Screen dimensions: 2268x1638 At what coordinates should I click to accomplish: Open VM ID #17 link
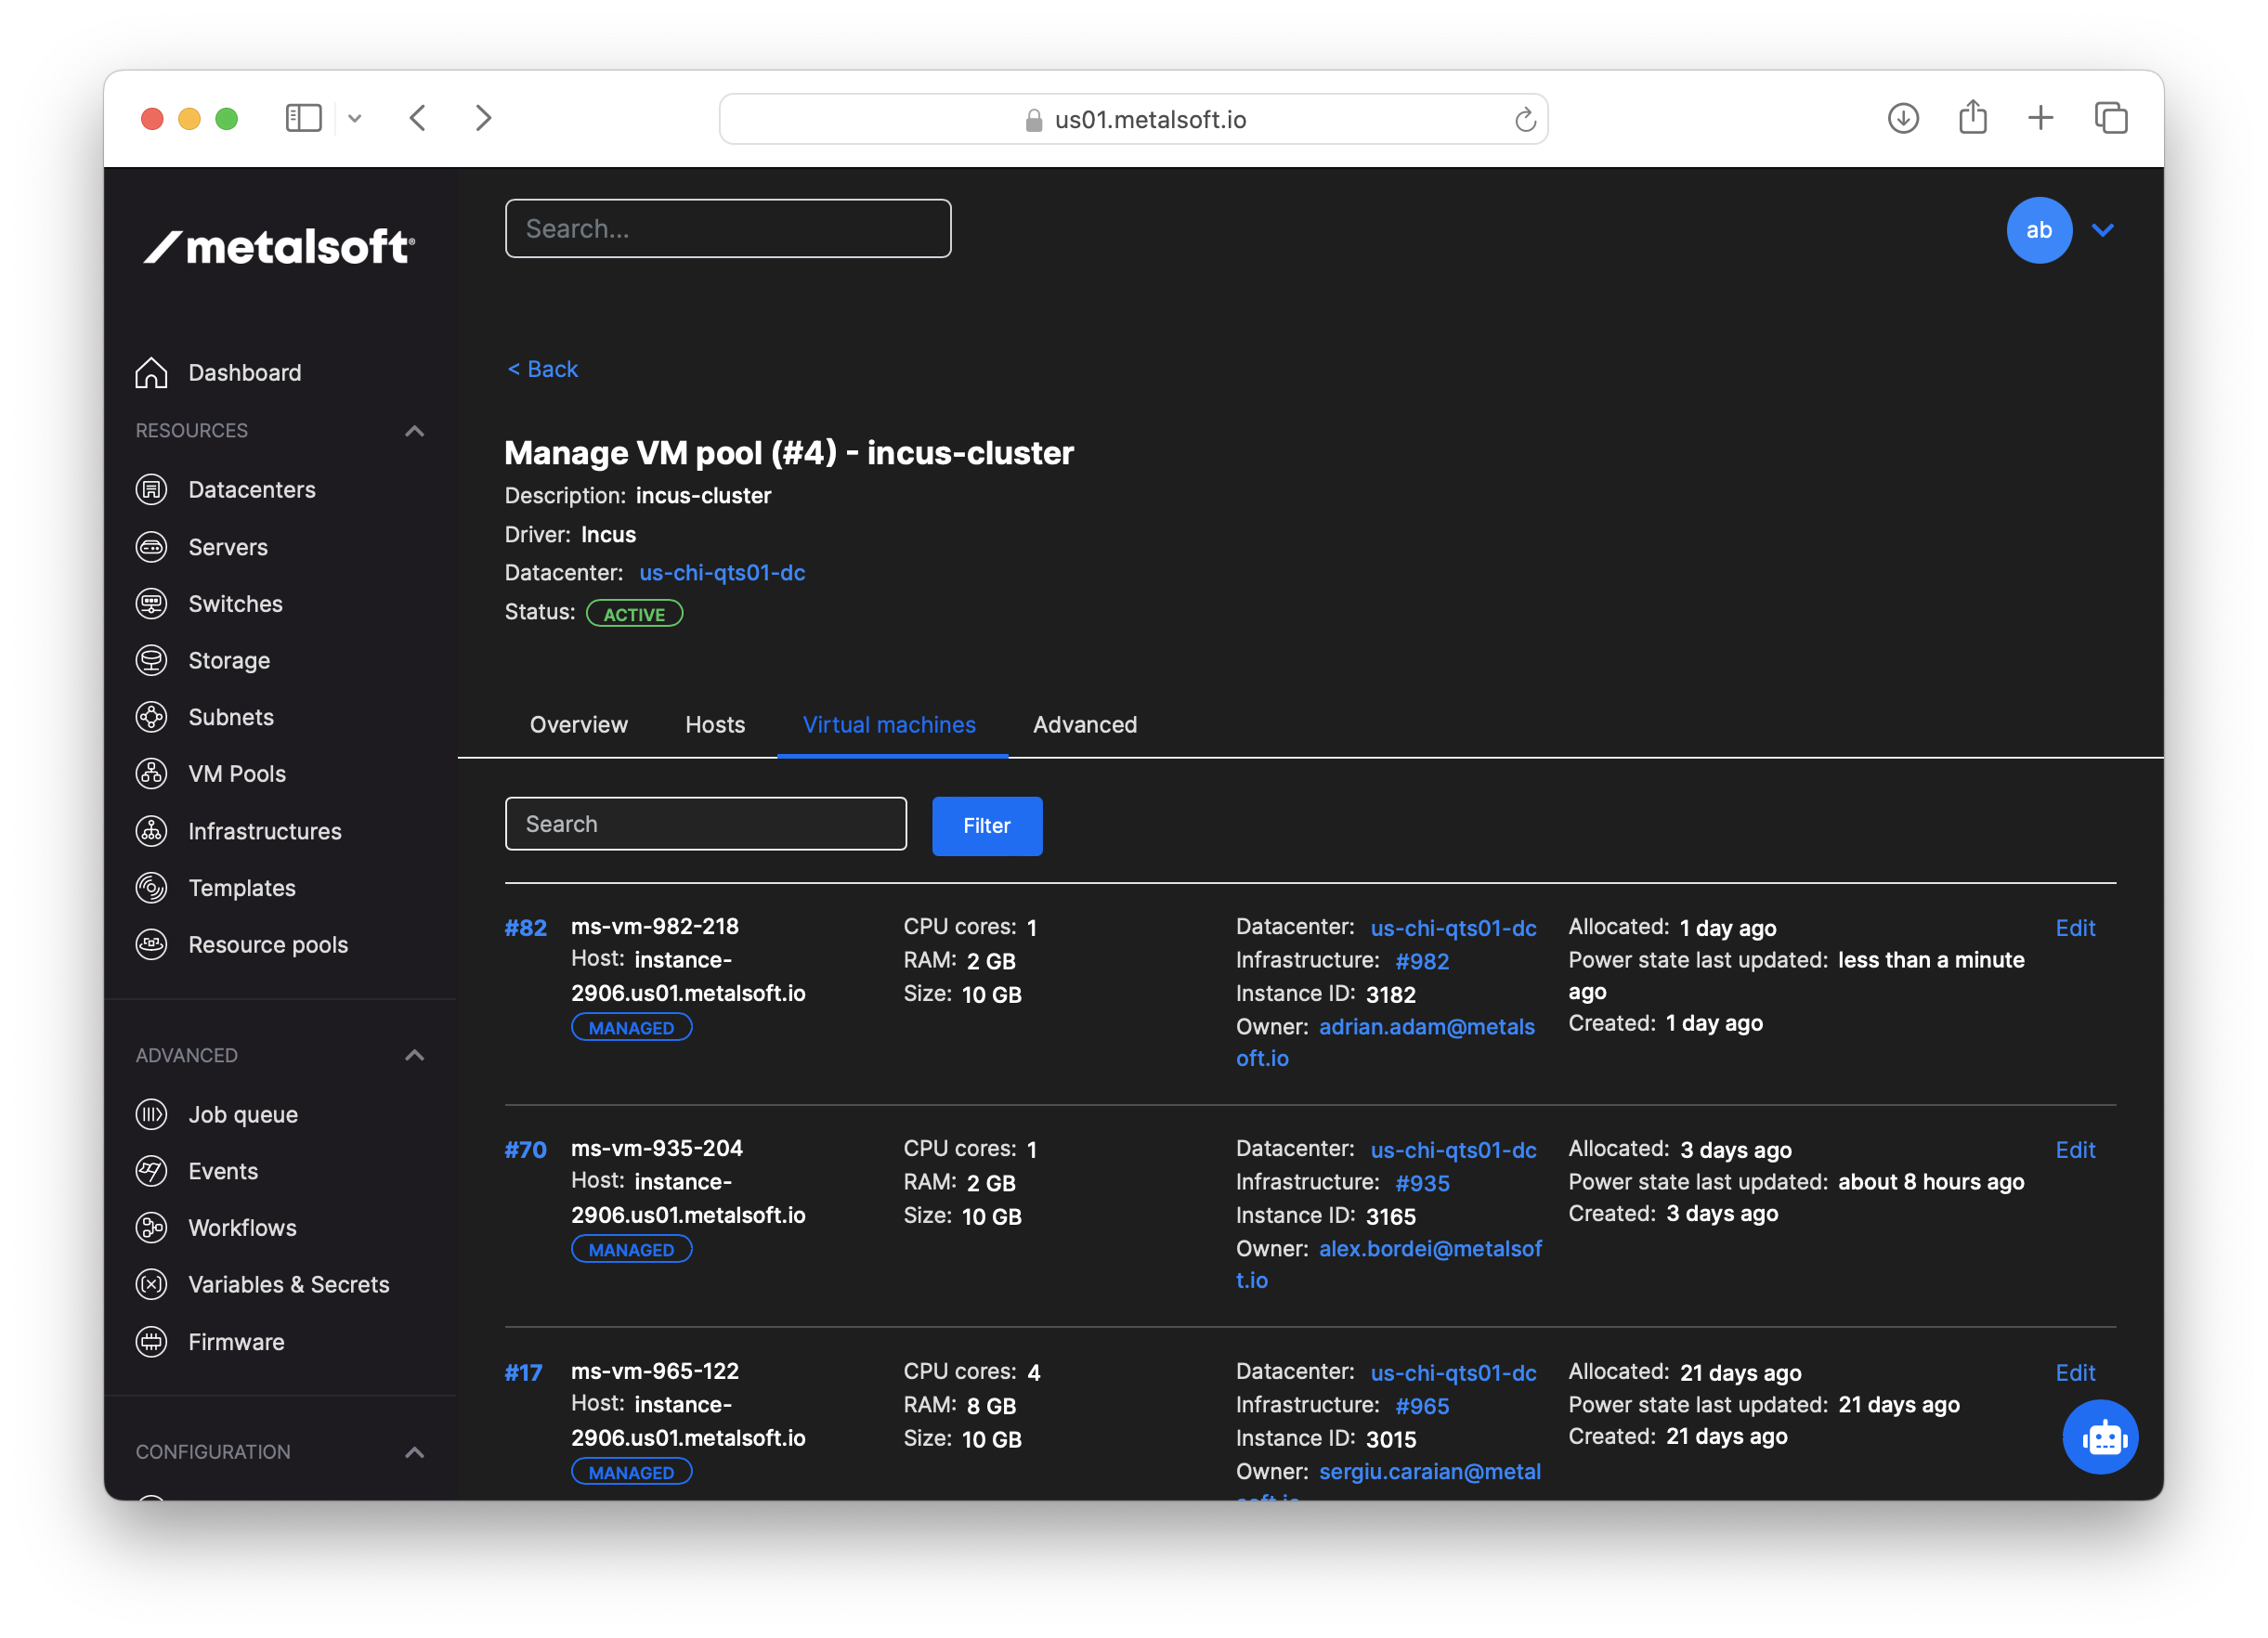[523, 1373]
